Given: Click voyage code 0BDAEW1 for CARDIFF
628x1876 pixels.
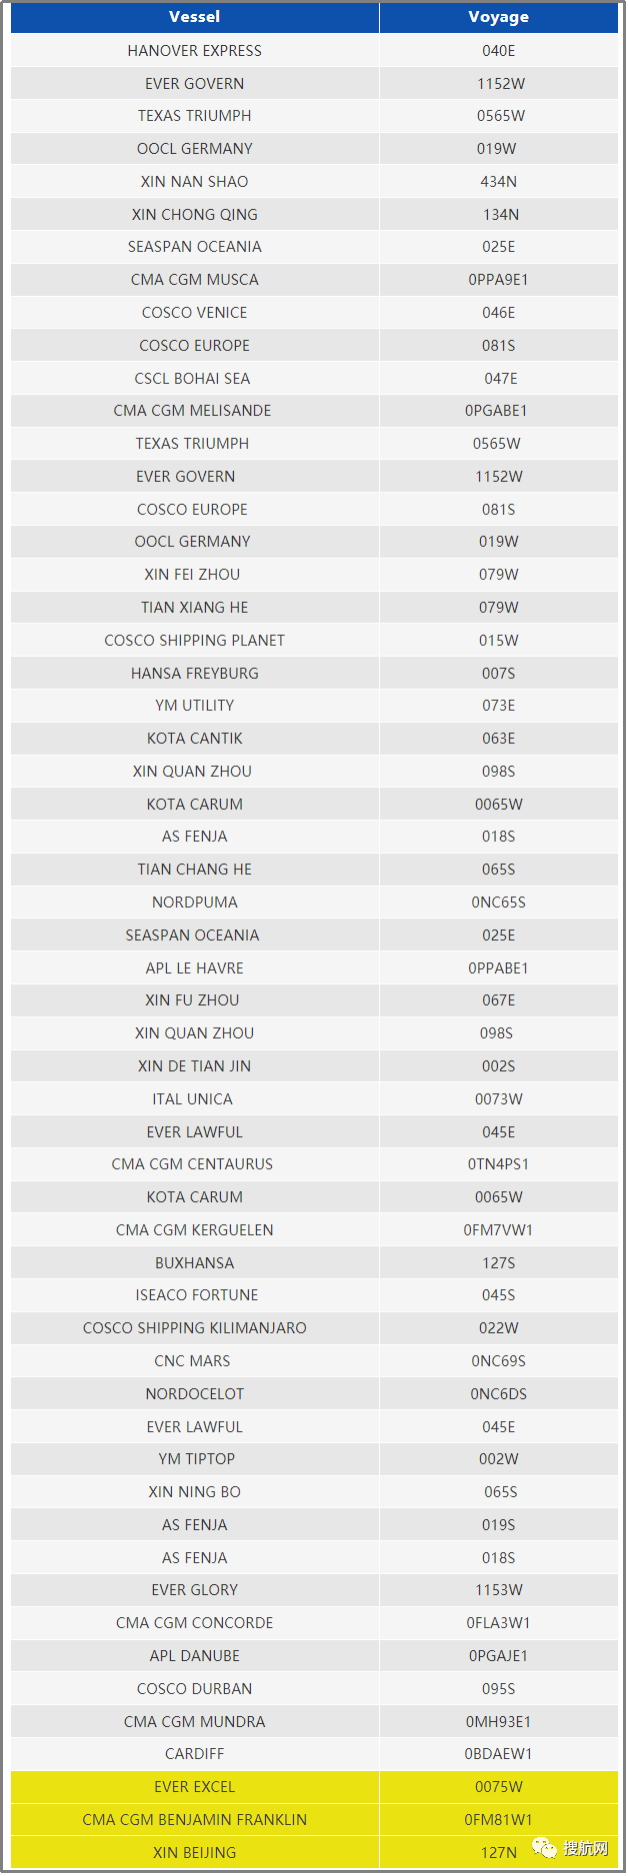Looking at the screenshot, I should click(x=498, y=1755).
